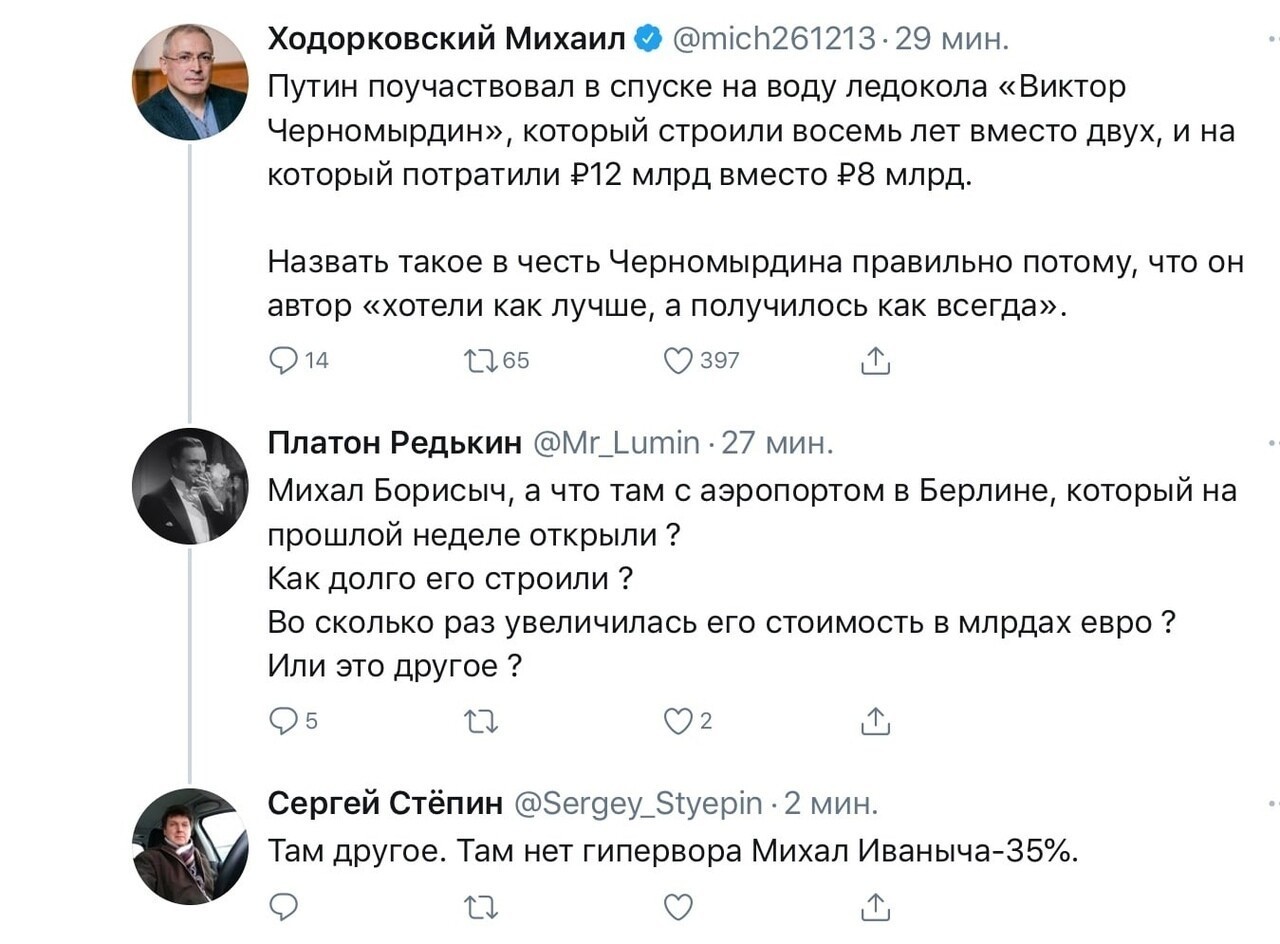
Task: Open Сергей Стёпин's profile avatar
Action: (x=190, y=846)
